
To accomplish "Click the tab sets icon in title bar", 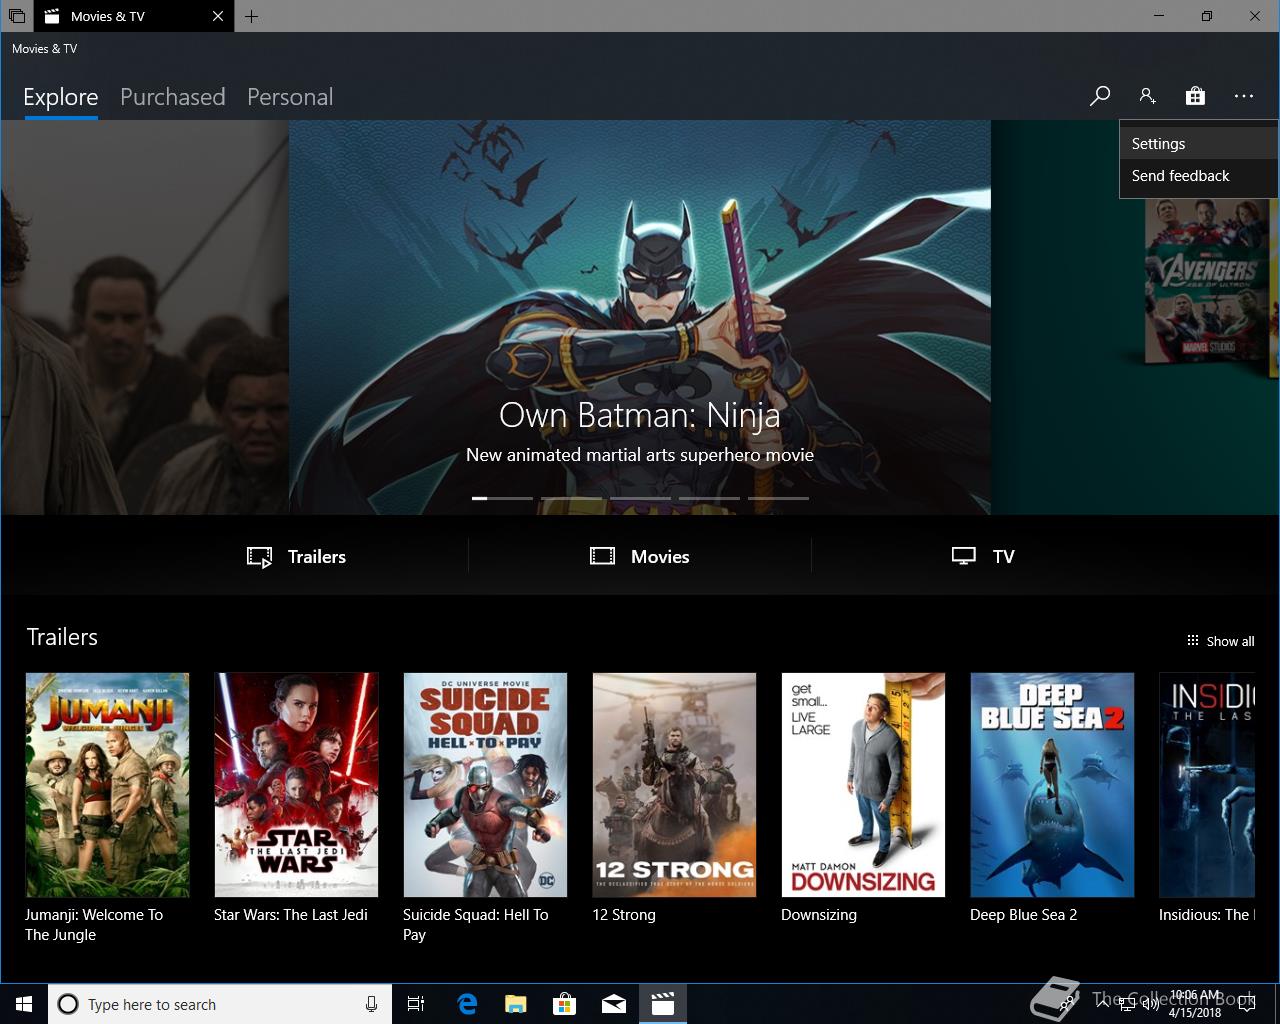I will point(16,16).
